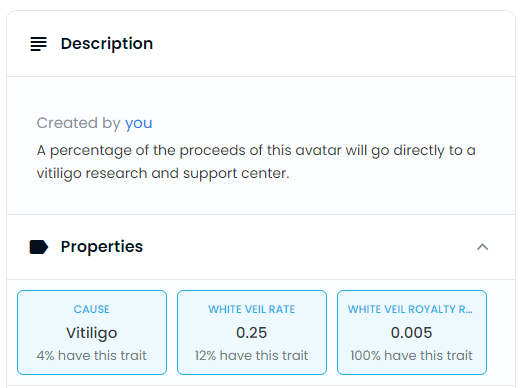Open the White Veil Royalty property card
This screenshot has width=521, height=388.
click(x=412, y=332)
